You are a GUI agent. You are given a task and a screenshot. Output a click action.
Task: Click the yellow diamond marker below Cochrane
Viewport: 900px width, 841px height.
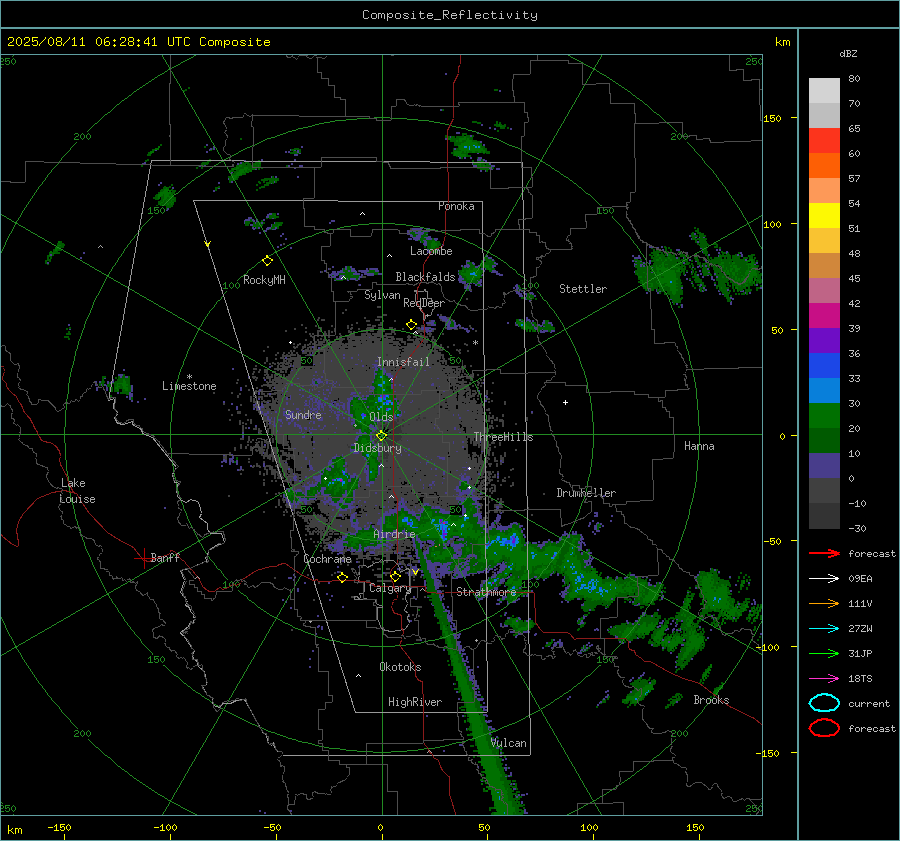pos(342,577)
